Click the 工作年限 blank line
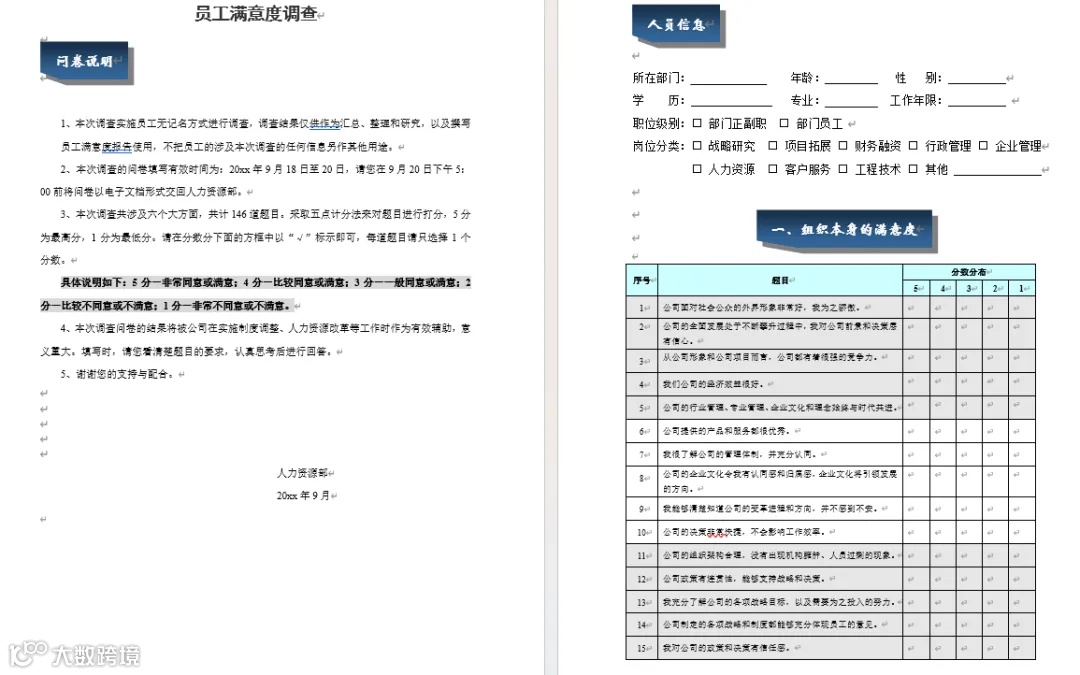Screen dimensions: 1080x675 [x=977, y=101]
